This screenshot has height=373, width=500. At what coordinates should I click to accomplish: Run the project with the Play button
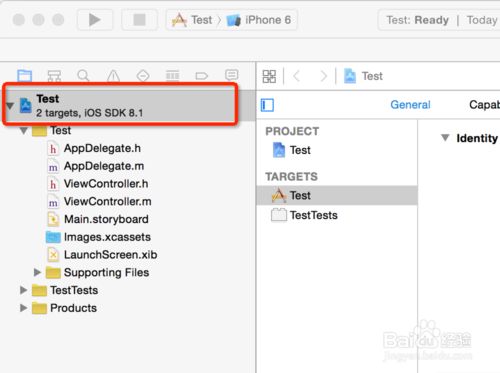95,20
